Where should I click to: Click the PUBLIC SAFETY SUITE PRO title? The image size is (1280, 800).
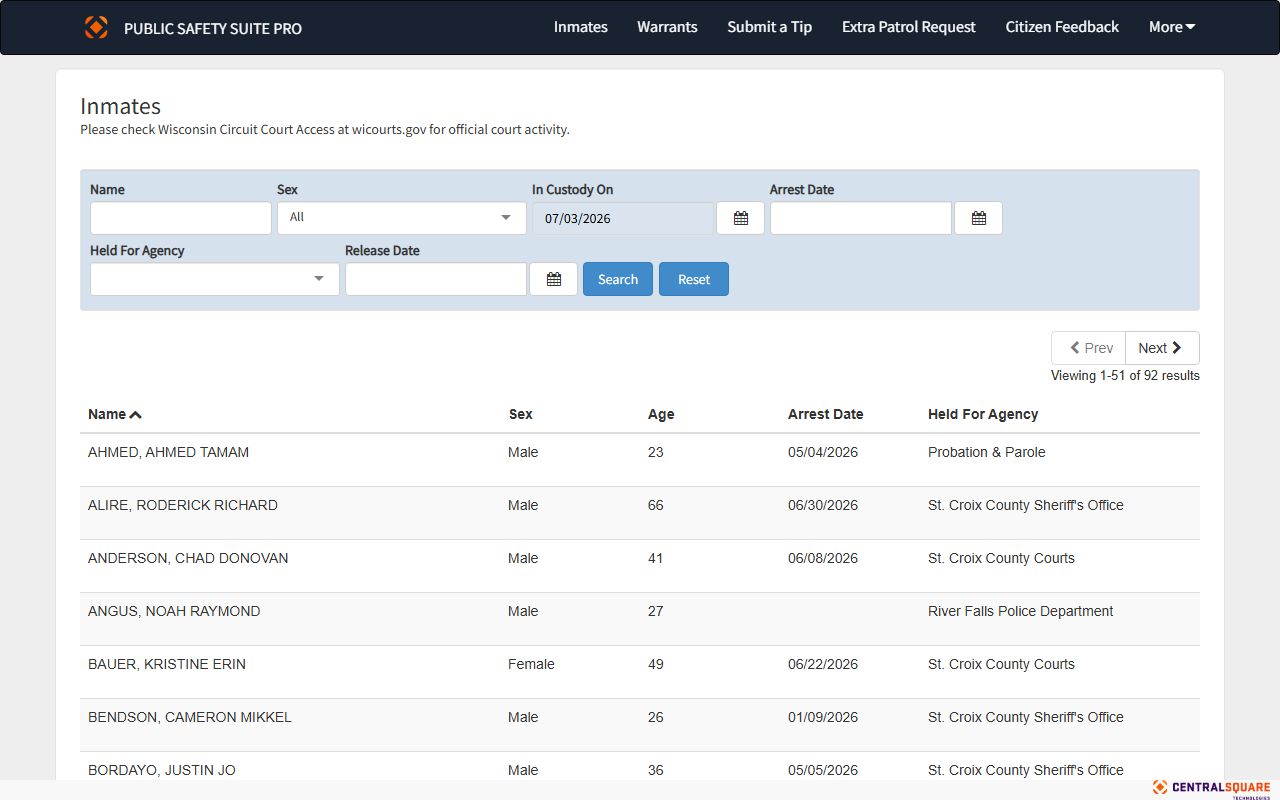pyautogui.click(x=213, y=28)
